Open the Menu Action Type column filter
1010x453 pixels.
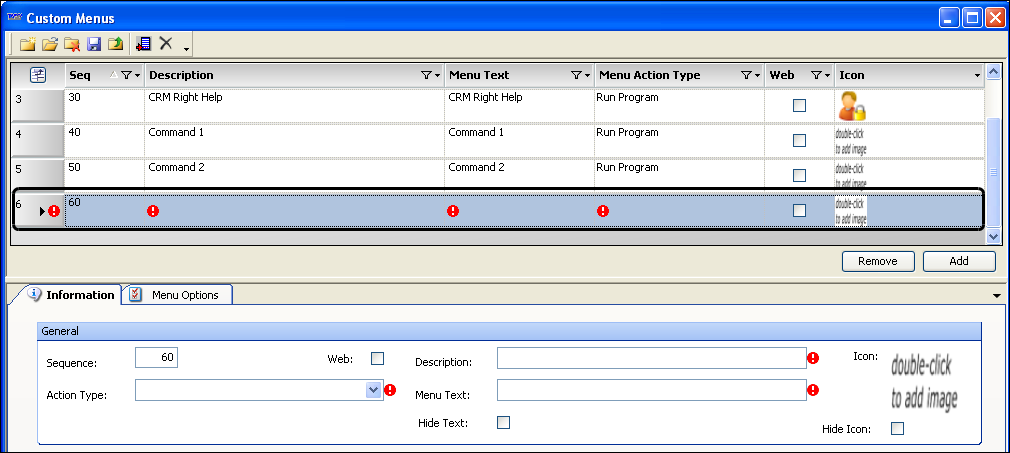(x=749, y=76)
